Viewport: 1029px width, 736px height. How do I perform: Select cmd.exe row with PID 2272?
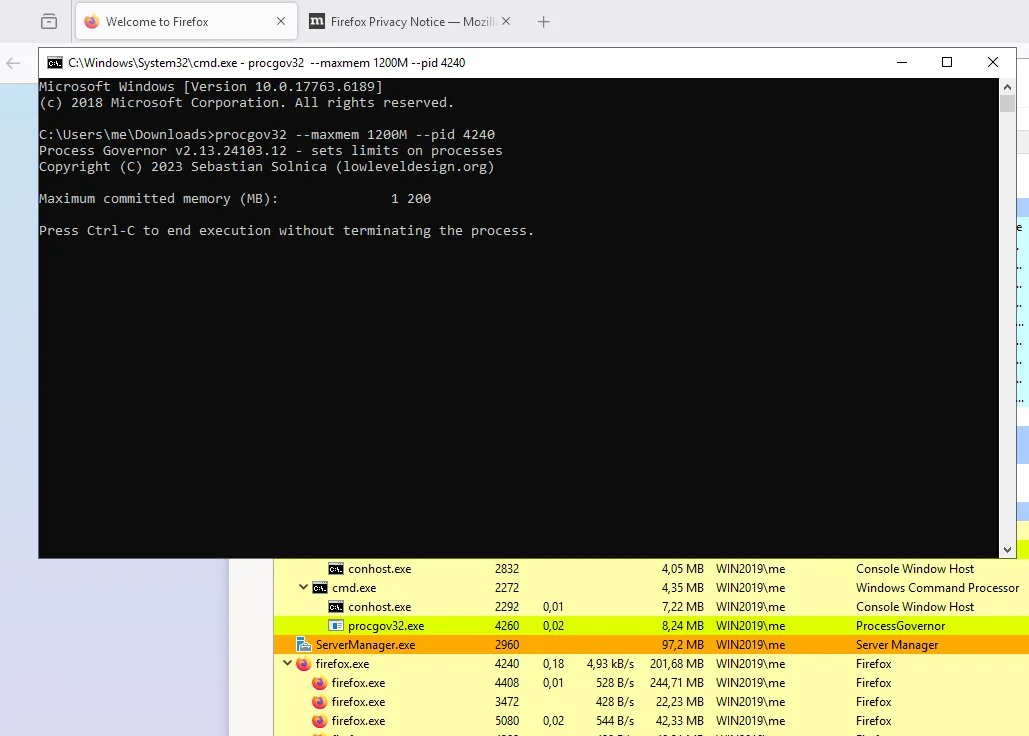point(651,588)
